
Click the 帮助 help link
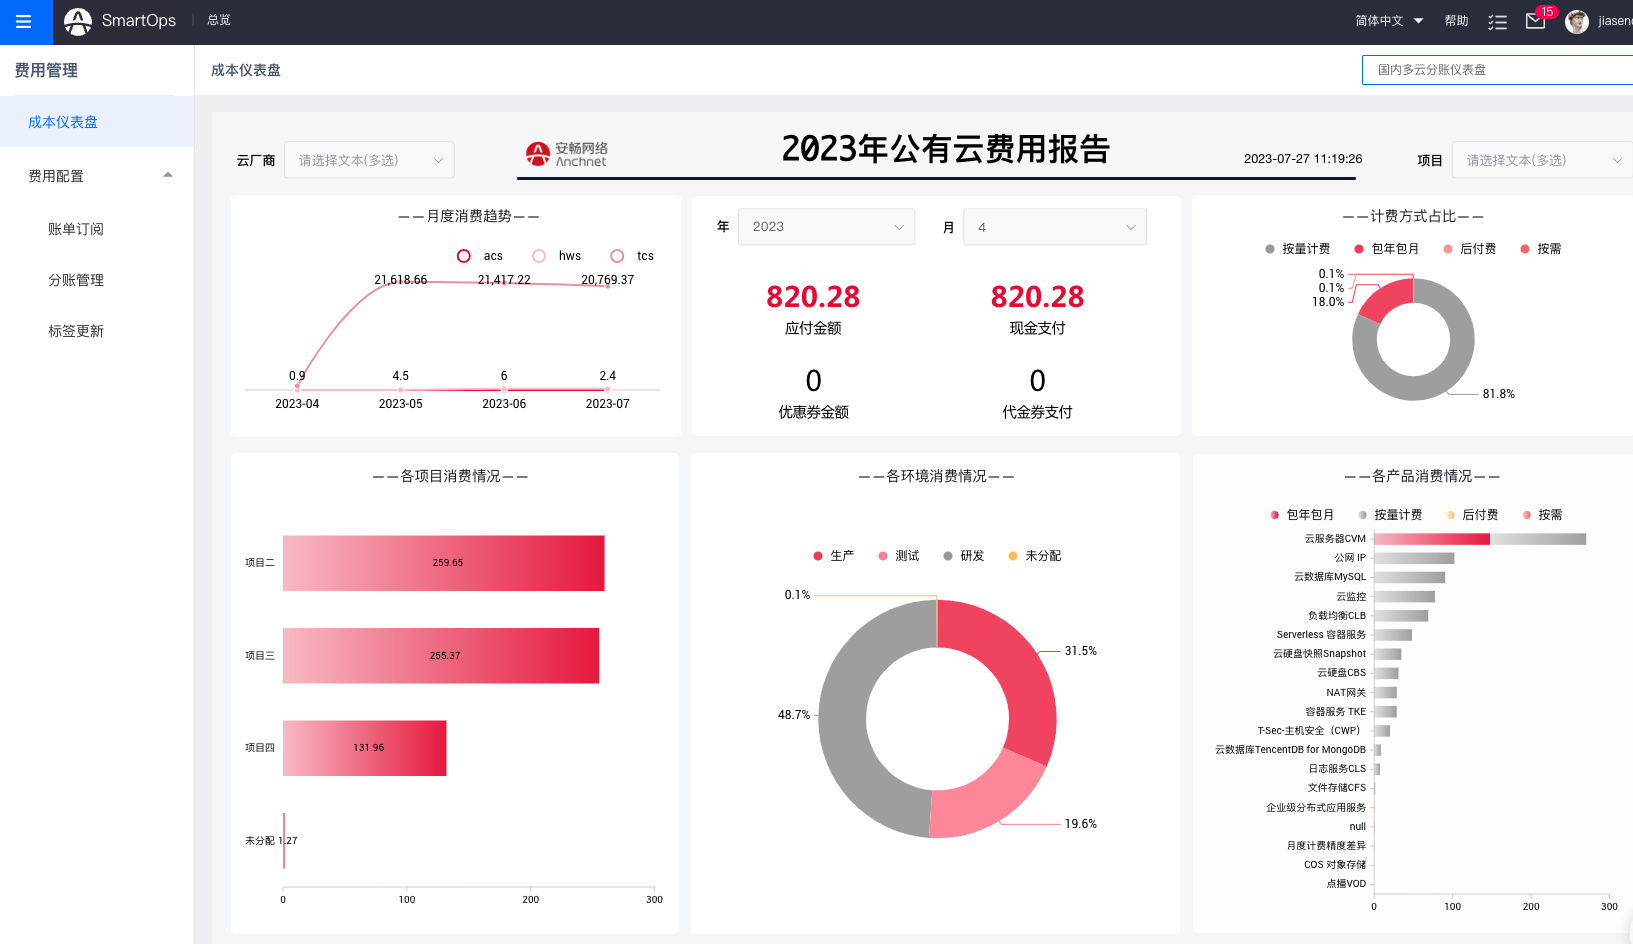click(1456, 21)
